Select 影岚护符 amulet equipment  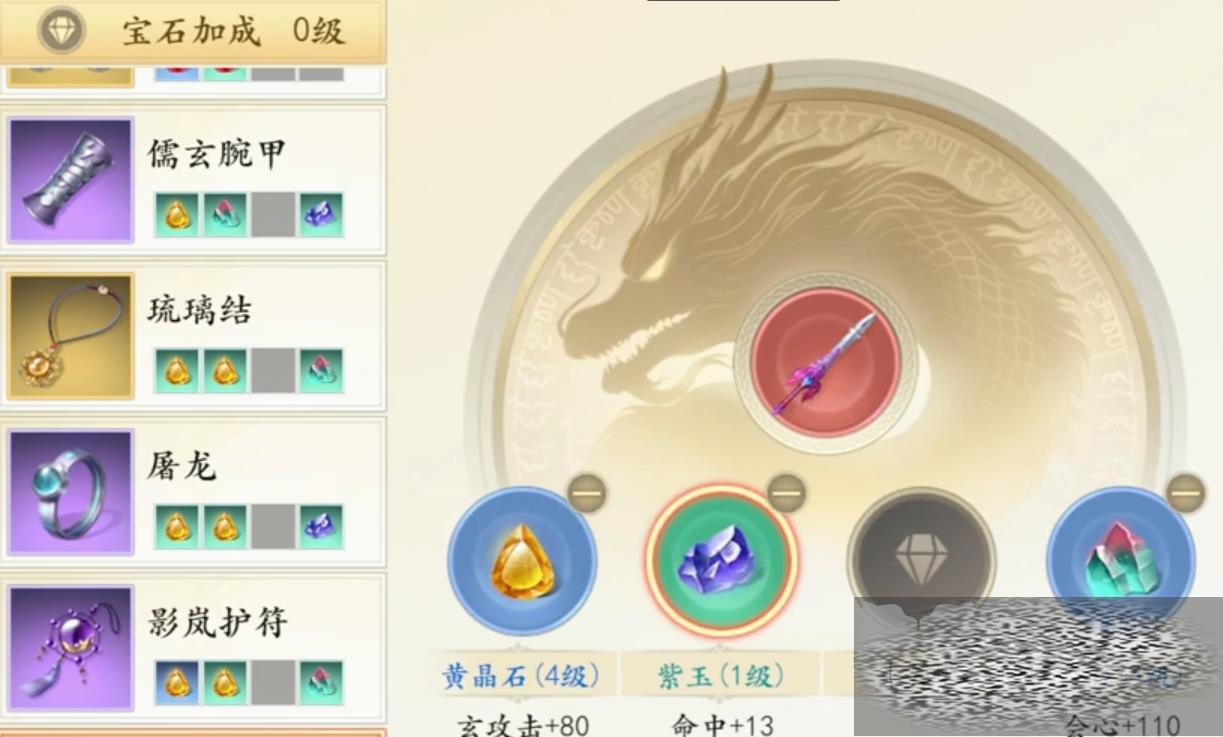pos(194,648)
